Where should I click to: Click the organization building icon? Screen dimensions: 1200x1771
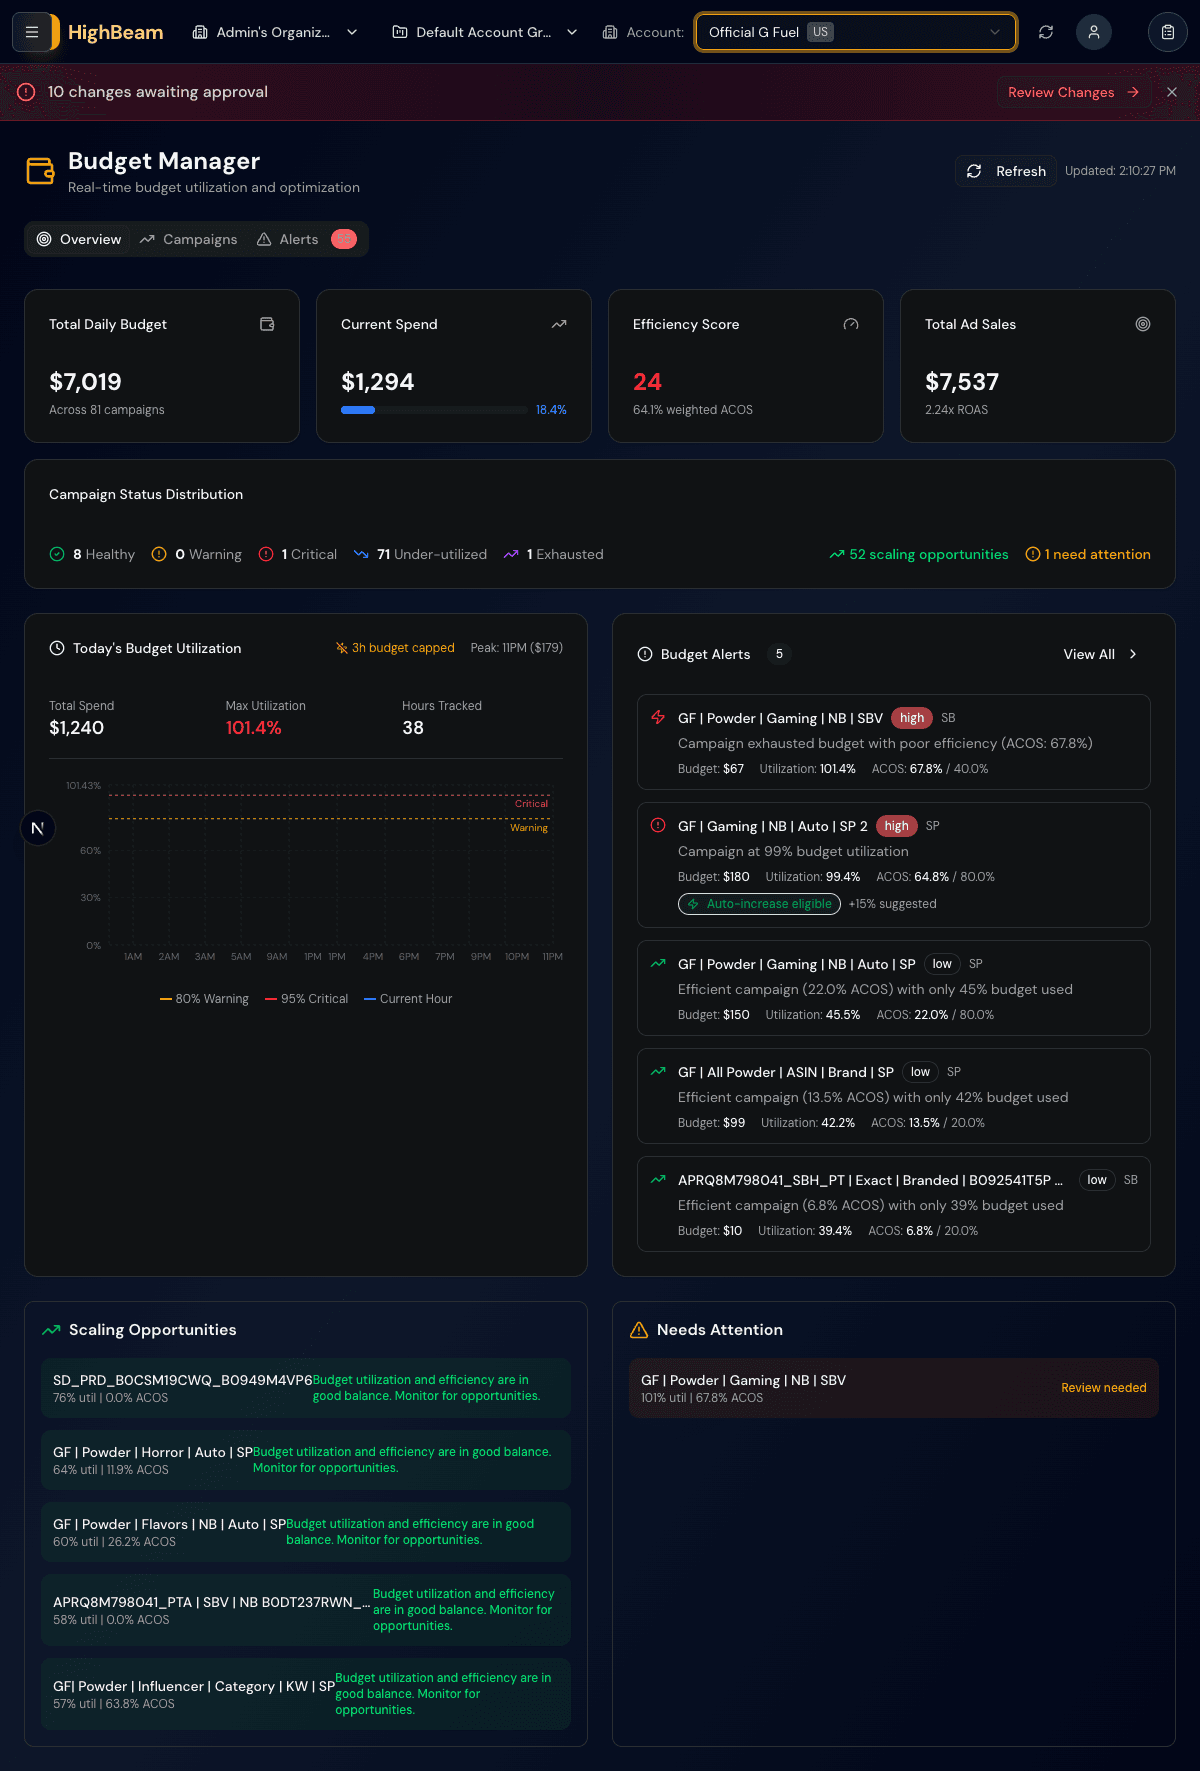(x=200, y=32)
